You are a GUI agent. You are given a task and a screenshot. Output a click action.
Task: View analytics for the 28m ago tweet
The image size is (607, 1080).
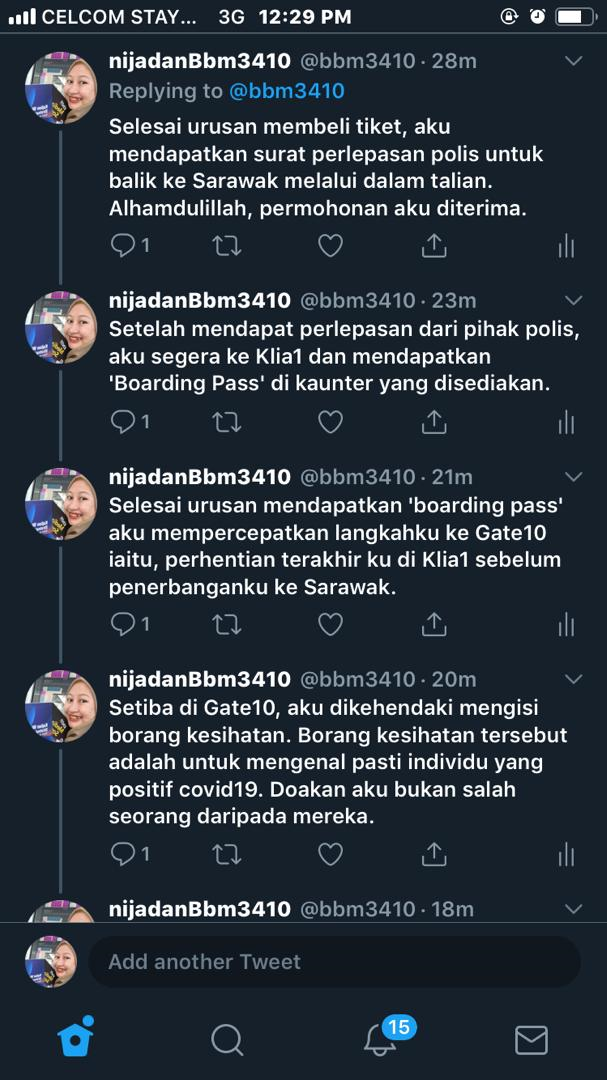click(566, 246)
